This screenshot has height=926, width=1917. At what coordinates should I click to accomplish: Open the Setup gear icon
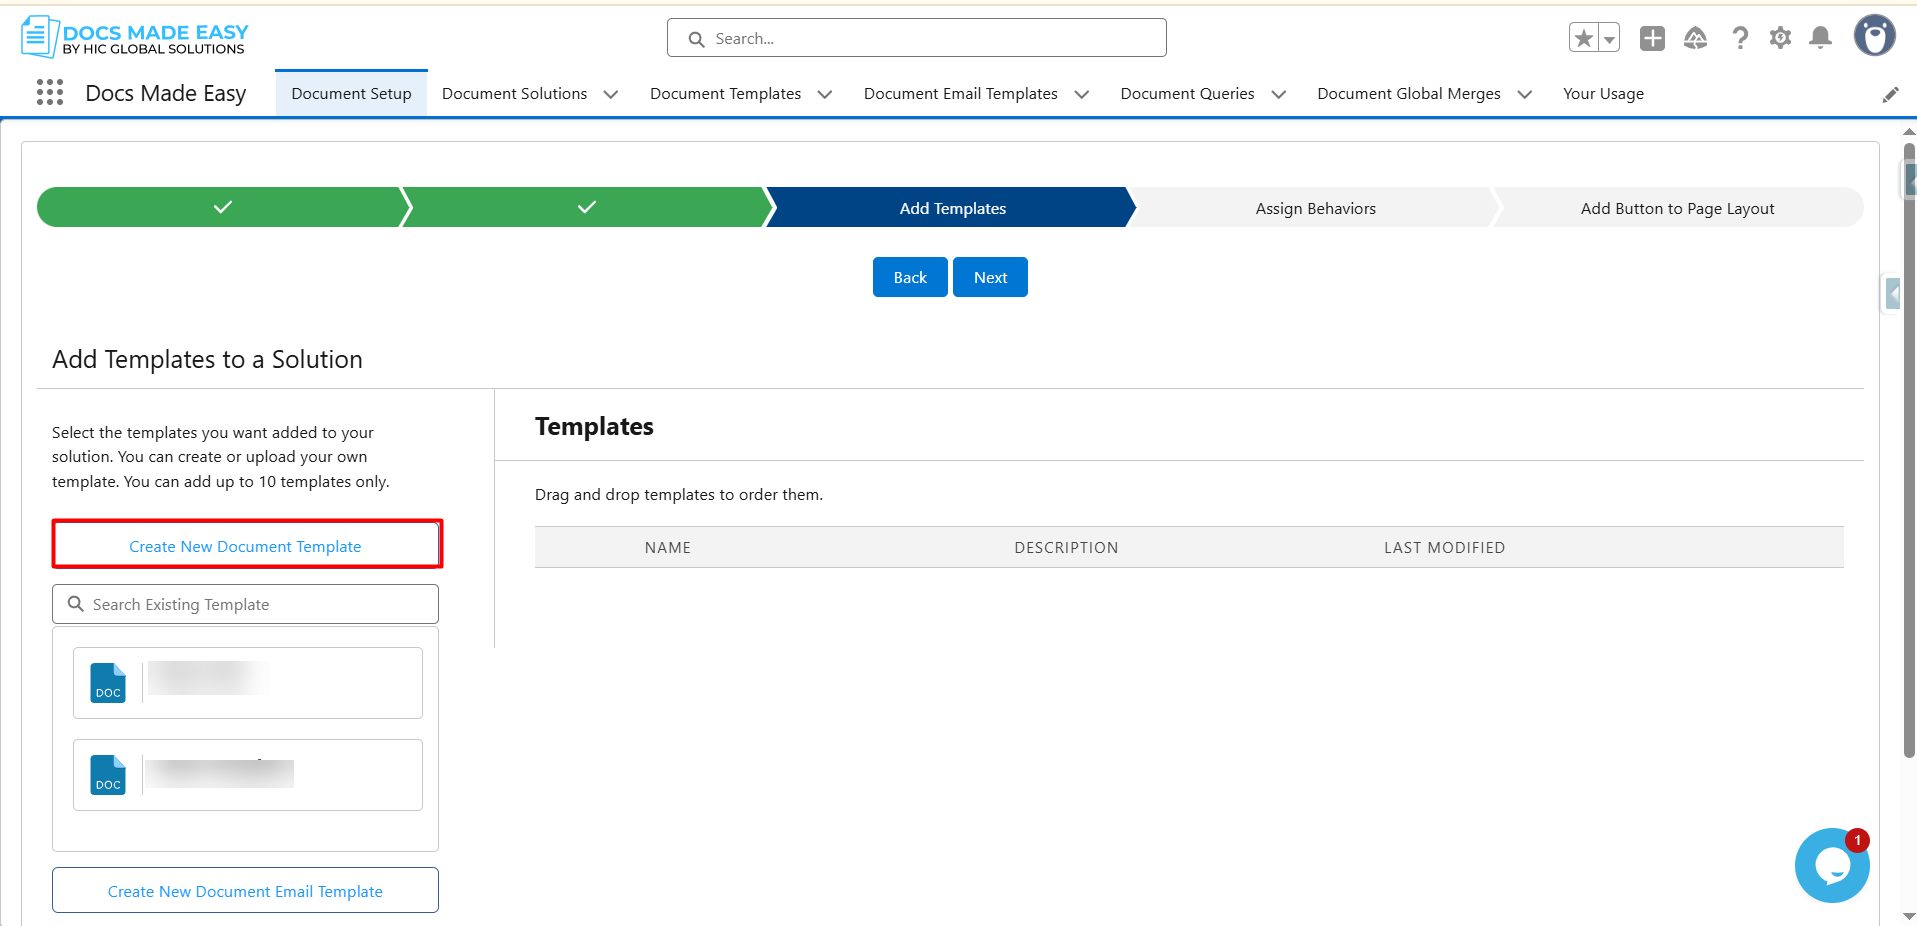pyautogui.click(x=1780, y=38)
